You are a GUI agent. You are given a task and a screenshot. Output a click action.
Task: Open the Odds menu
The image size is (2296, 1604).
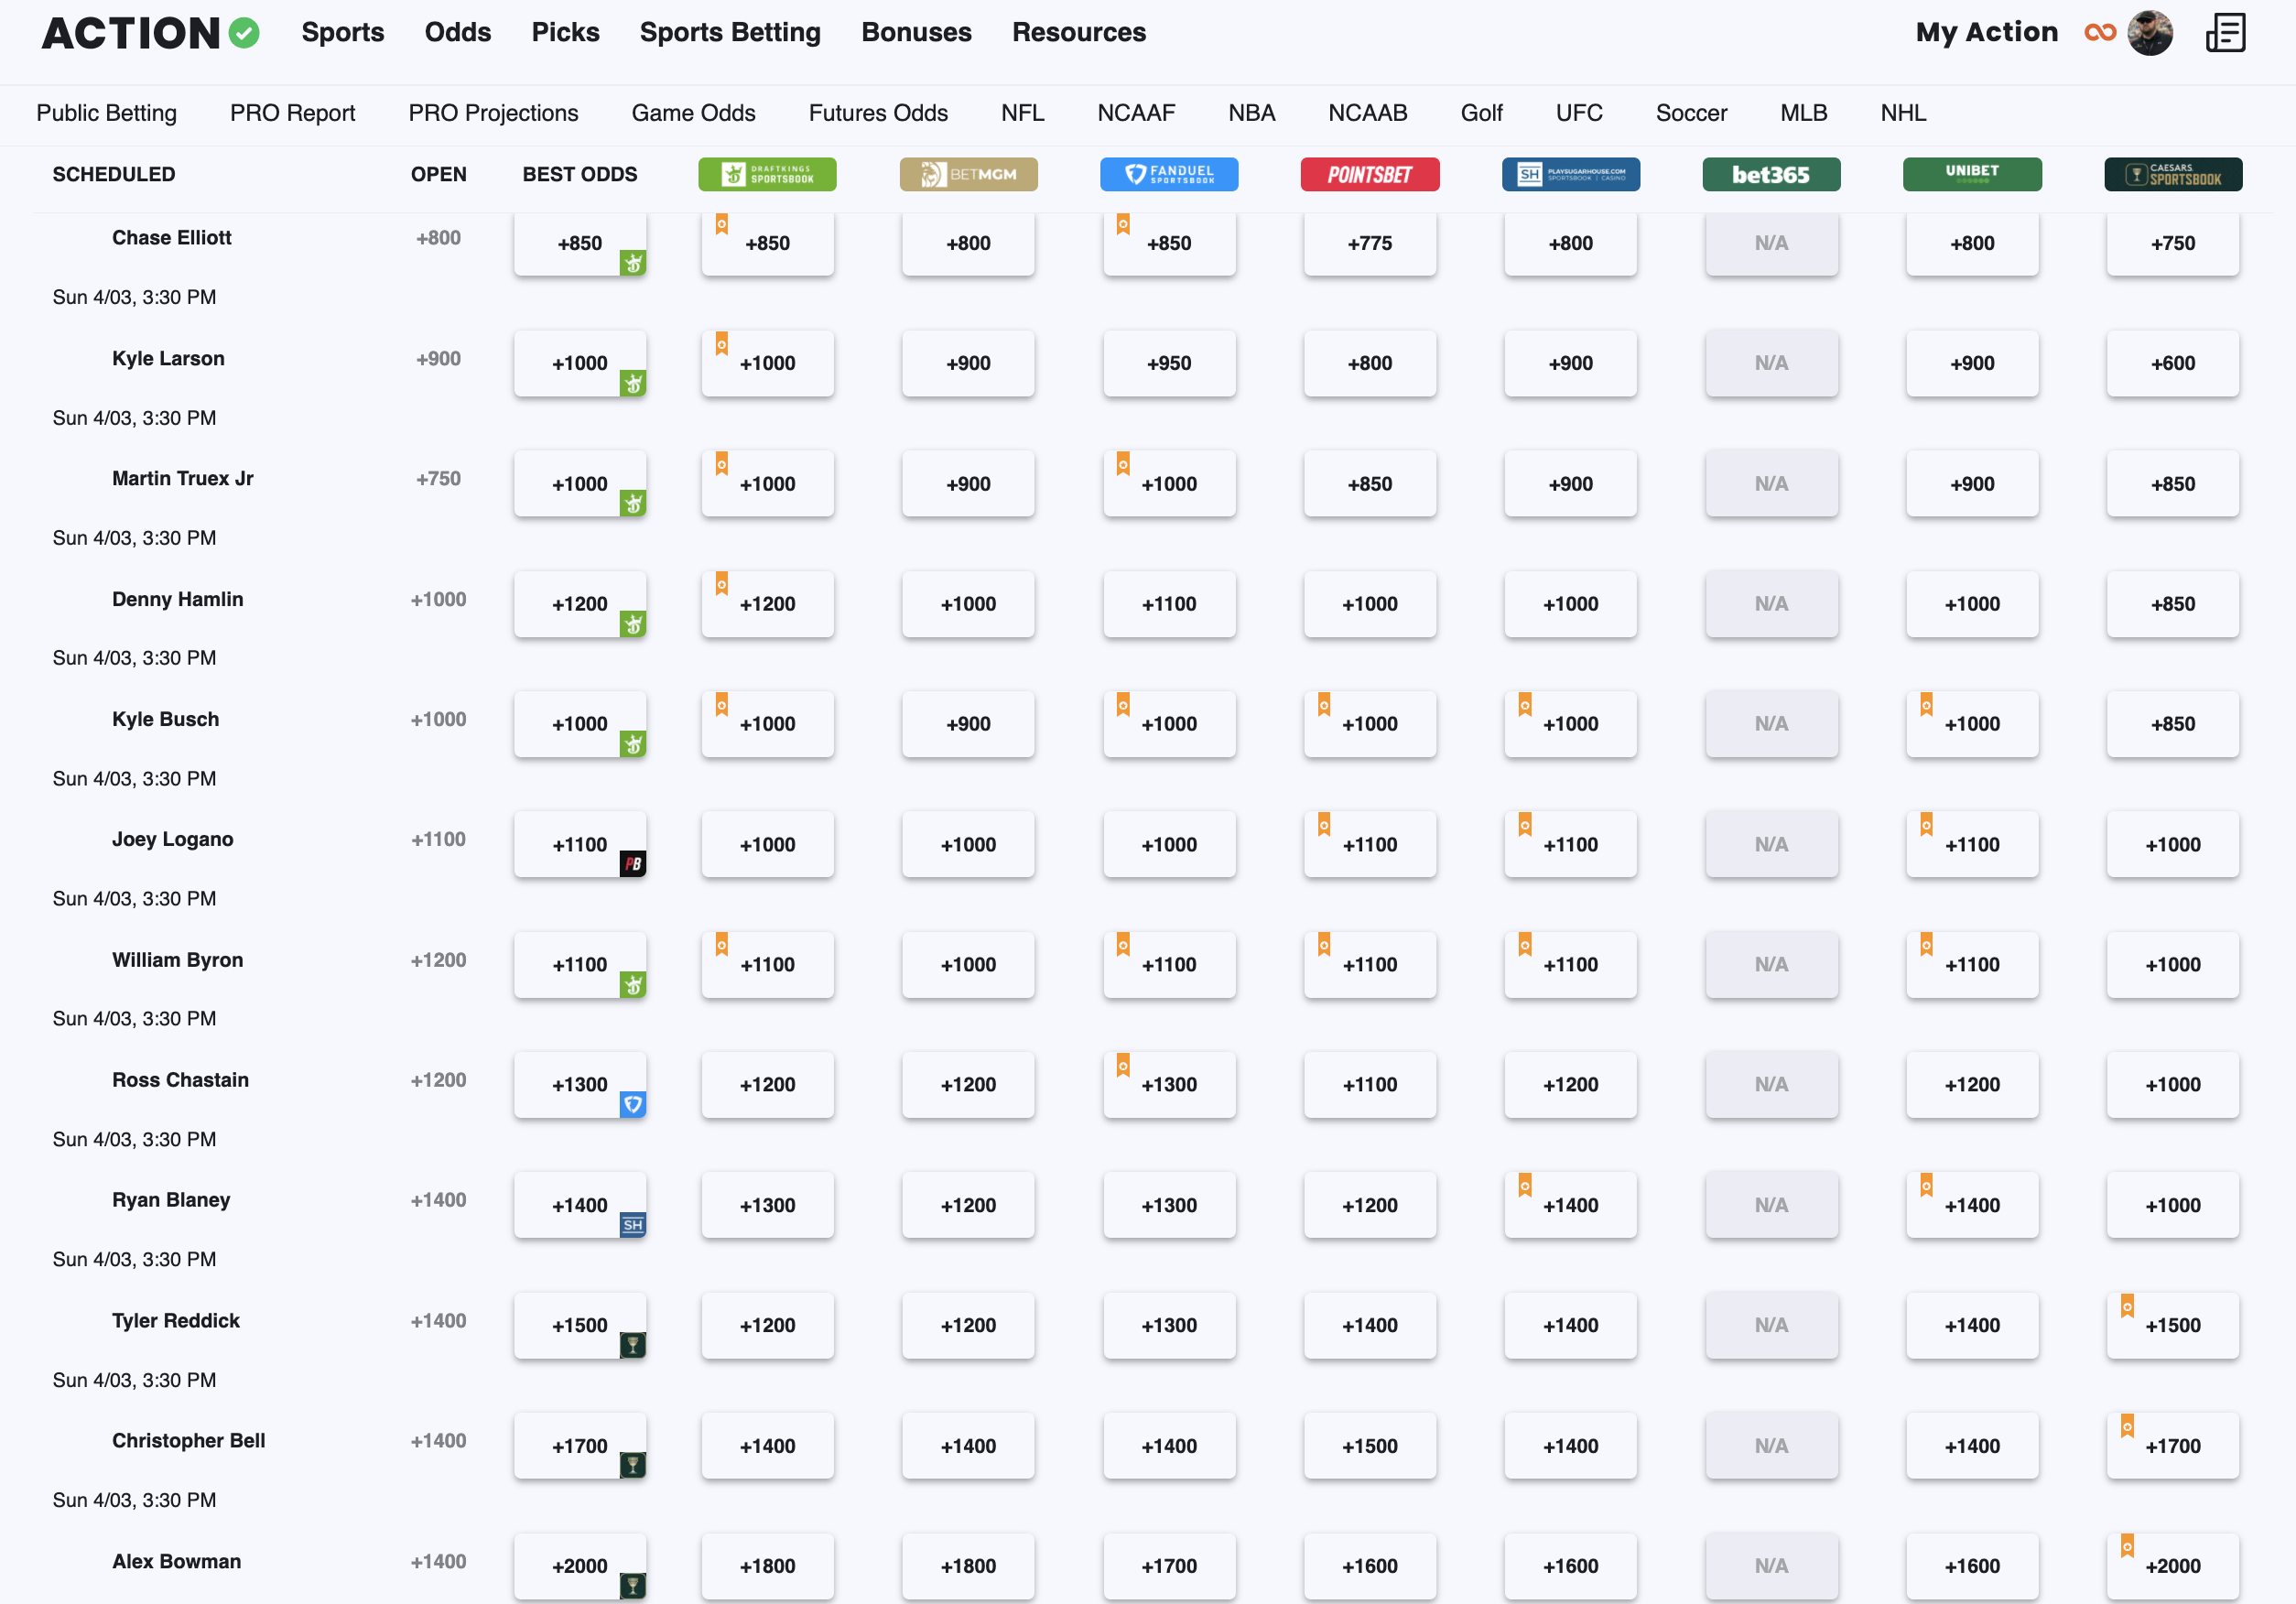(457, 33)
